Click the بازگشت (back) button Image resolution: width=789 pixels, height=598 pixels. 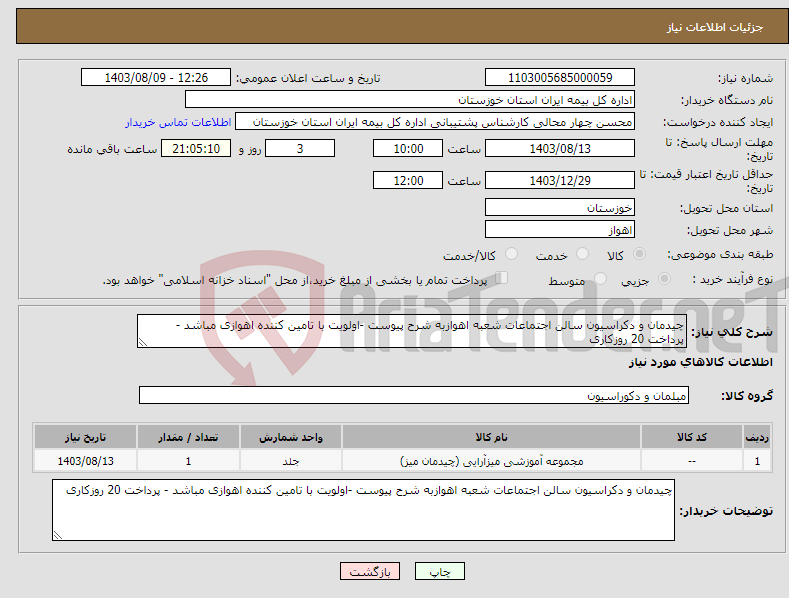click(370, 571)
